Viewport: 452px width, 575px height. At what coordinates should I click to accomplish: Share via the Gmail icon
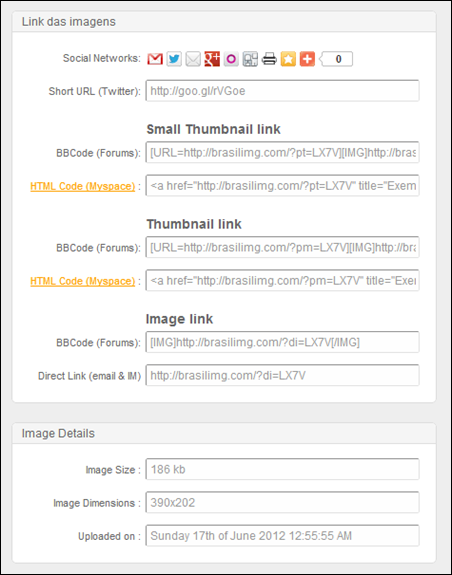[x=155, y=59]
